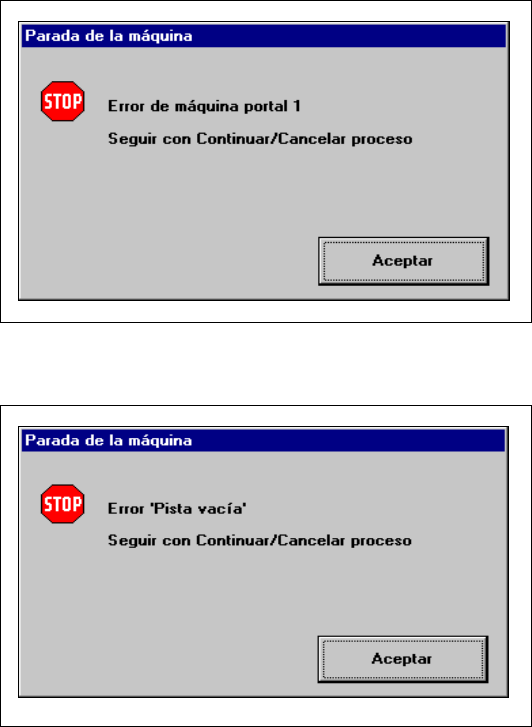The width and height of the screenshot is (532, 727).
Task: Click the word 'proceso' in the upper dialog
Action: pos(381,140)
